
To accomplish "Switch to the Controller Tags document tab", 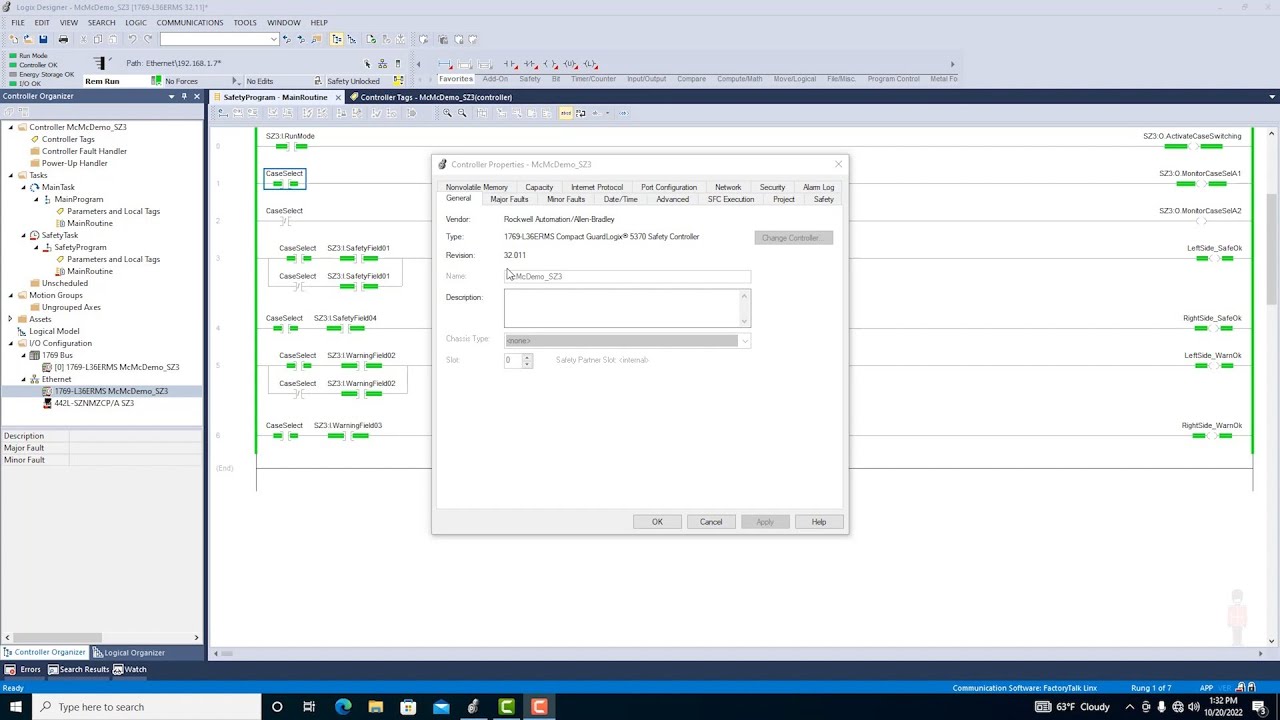I will point(435,97).
